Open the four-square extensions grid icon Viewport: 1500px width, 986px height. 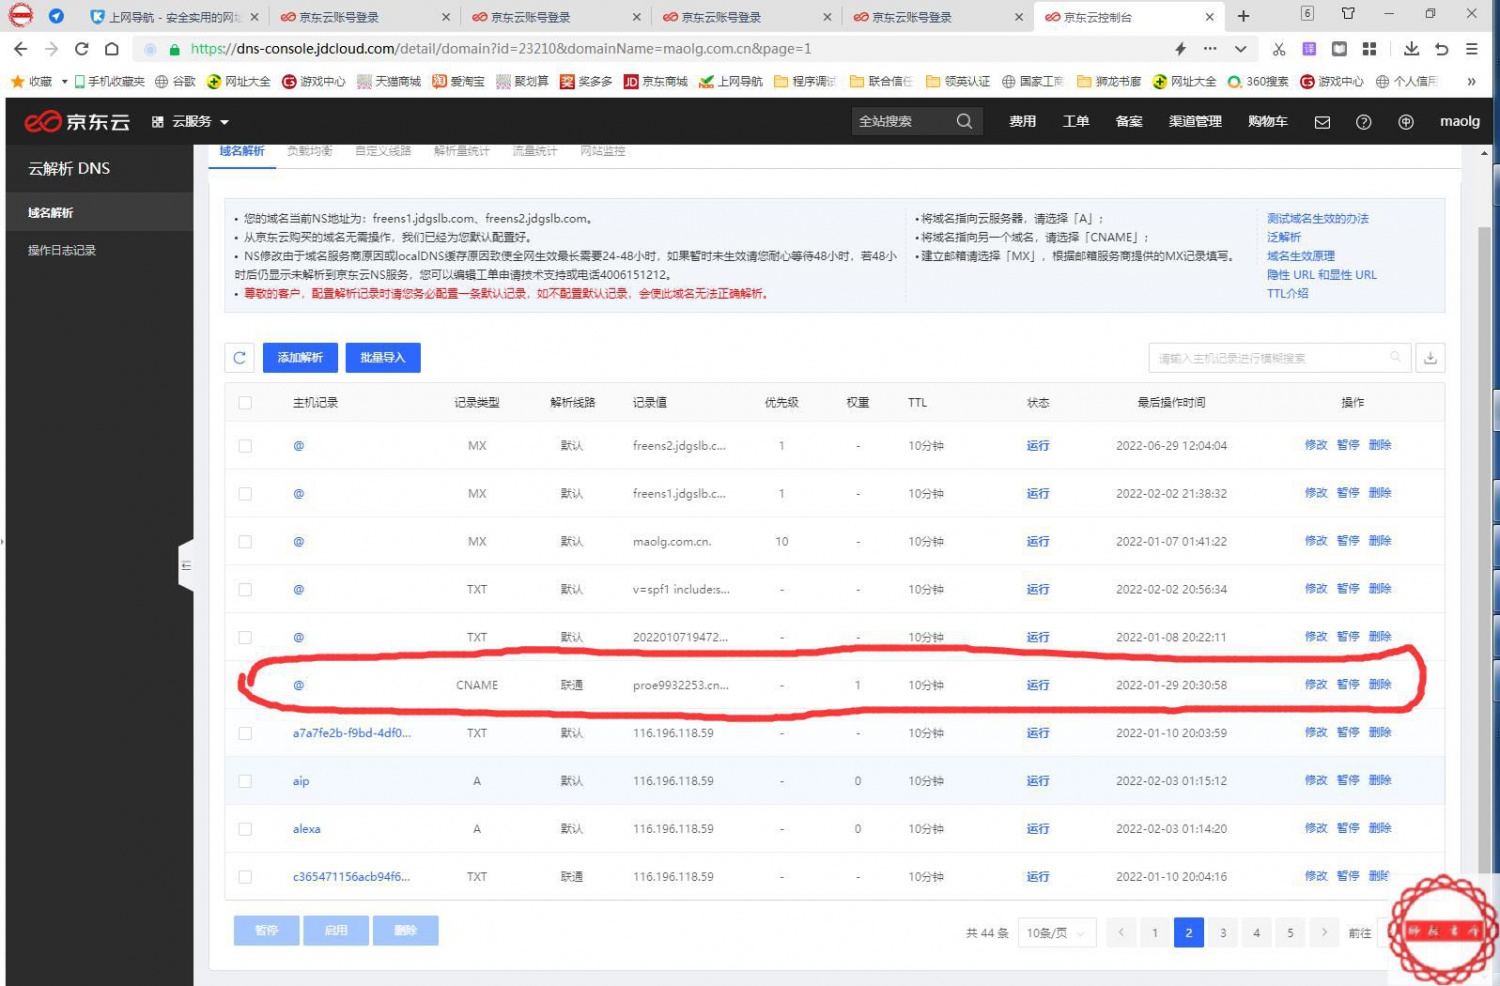tap(1369, 49)
